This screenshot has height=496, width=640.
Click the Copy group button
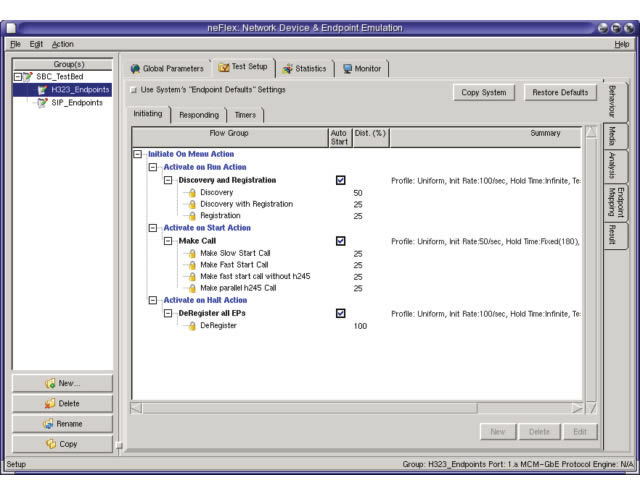pyautogui.click(x=62, y=444)
